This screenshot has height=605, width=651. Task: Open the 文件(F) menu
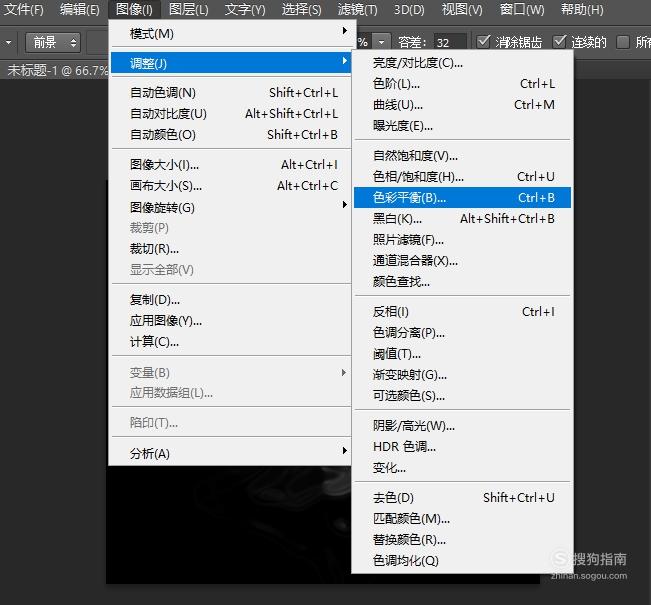[23, 9]
